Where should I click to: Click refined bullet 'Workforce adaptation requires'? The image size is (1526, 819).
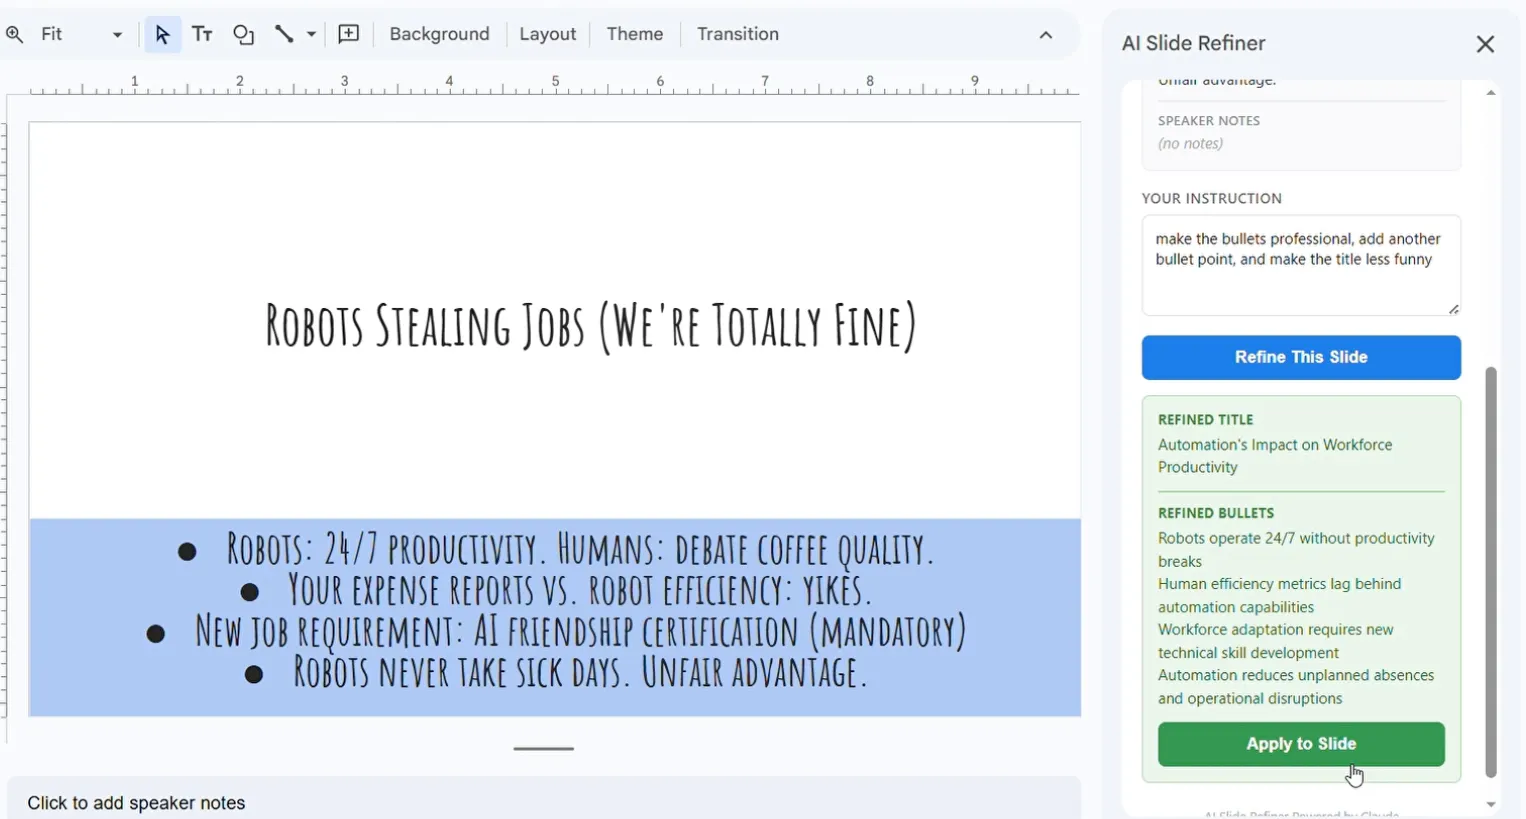(x=1276, y=641)
